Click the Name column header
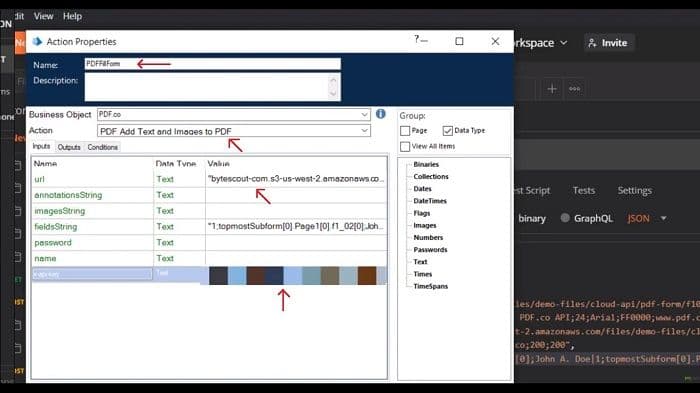 (45, 163)
